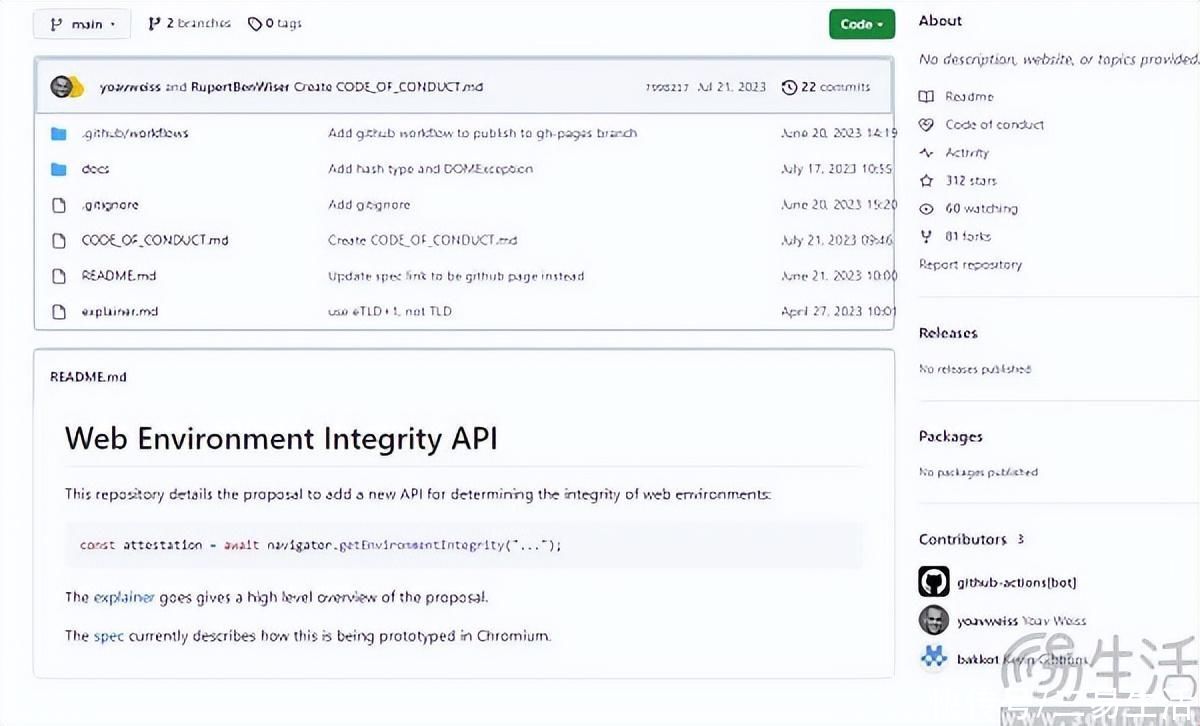Click the branches icon beside 2 branches
1200x726 pixels.
point(154,24)
